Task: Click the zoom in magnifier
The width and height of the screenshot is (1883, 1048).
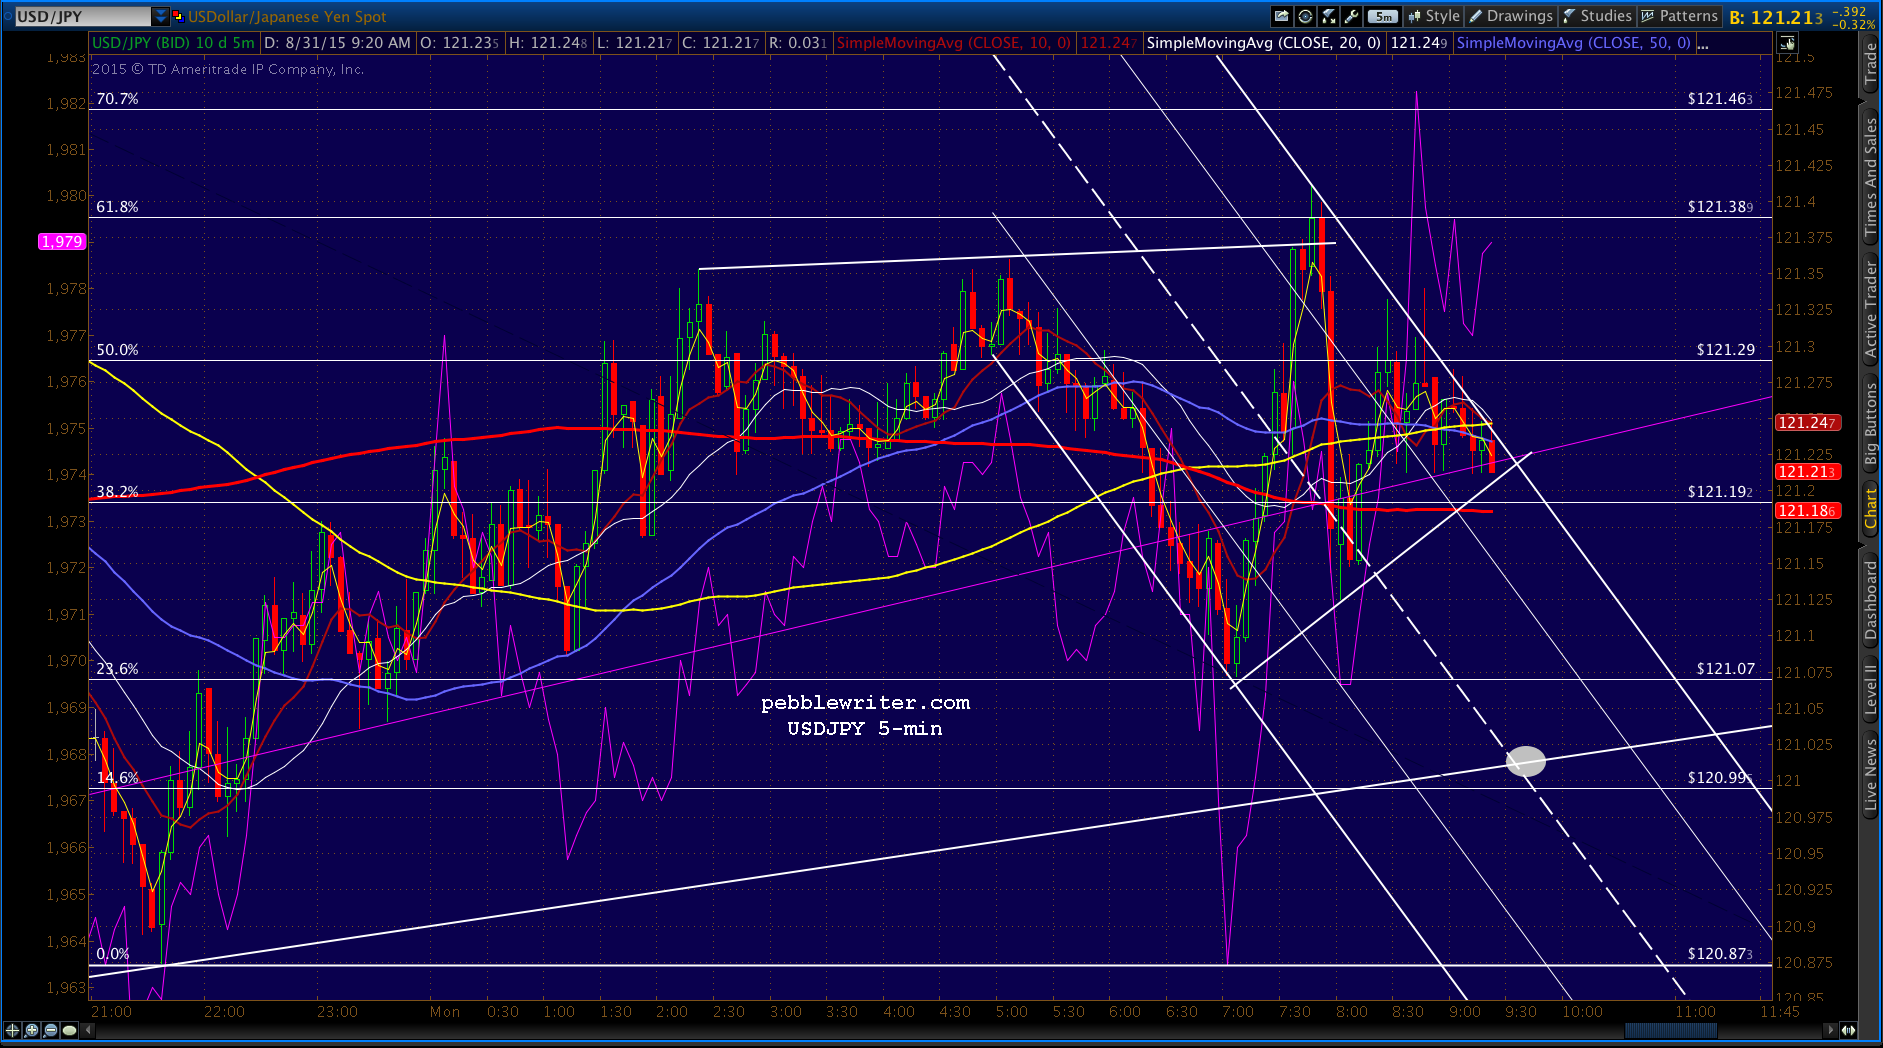Action: point(32,1030)
